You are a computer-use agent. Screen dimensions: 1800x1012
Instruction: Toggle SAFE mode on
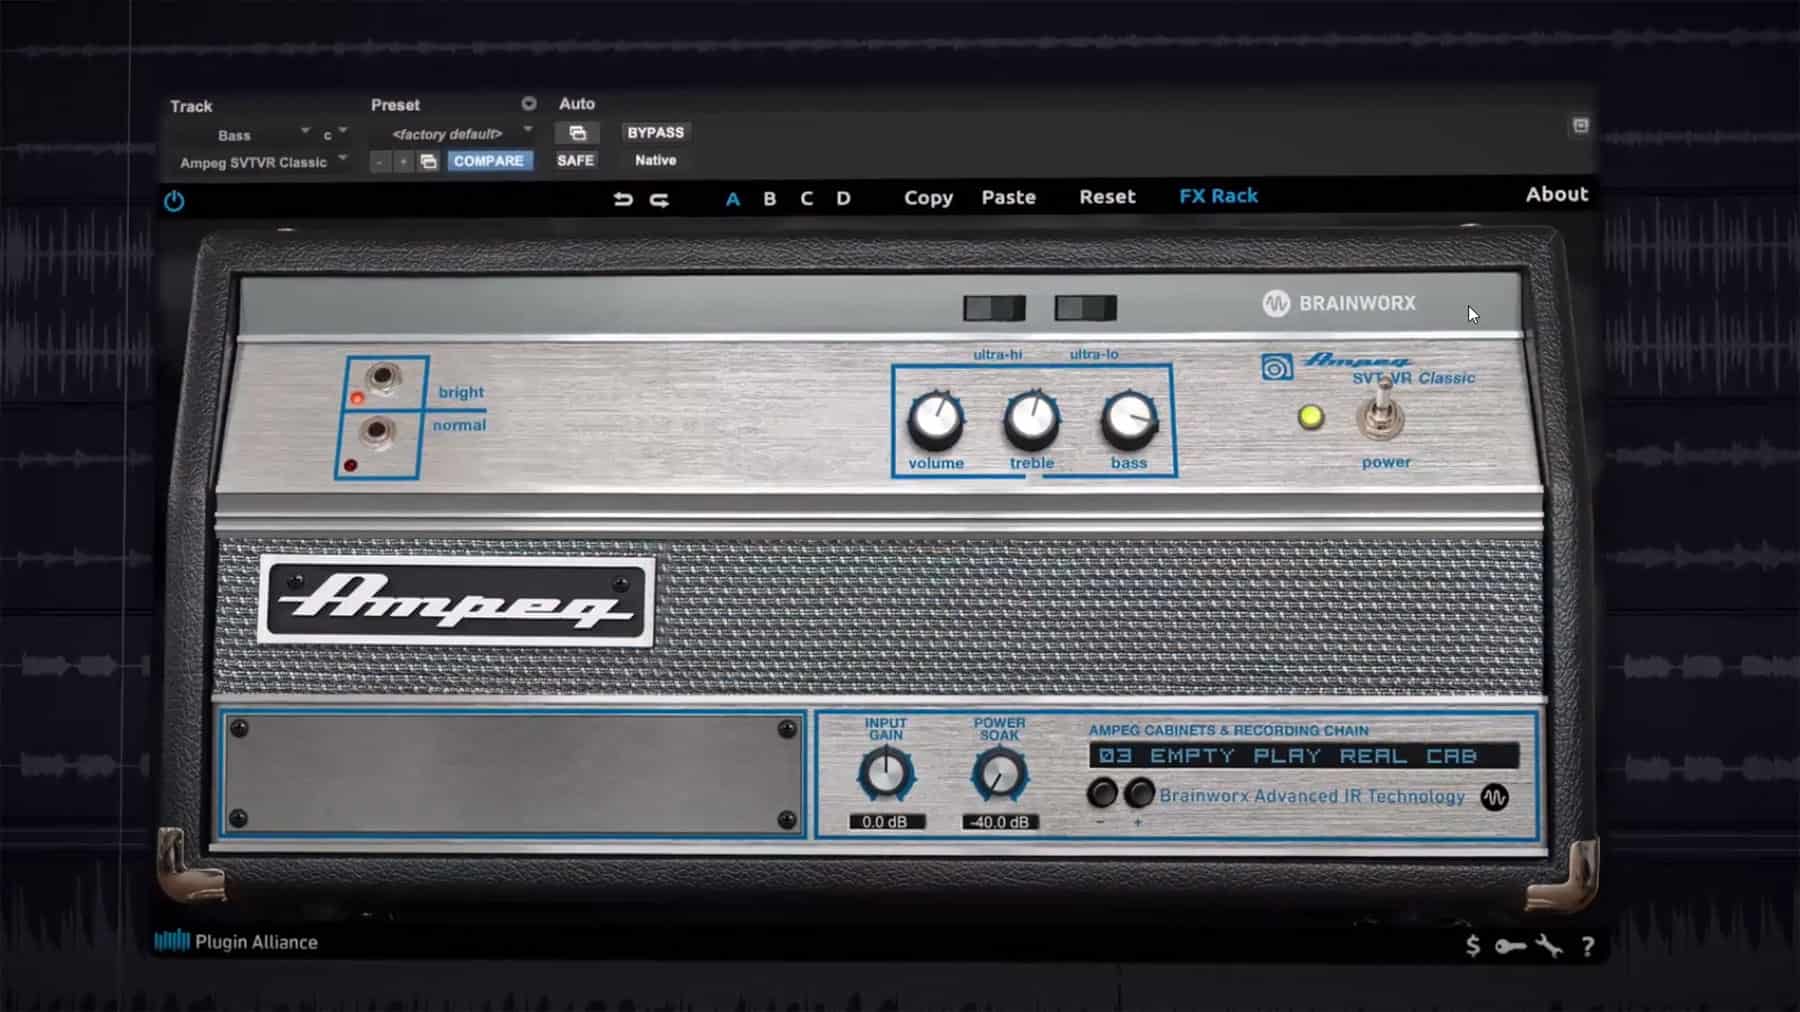click(576, 160)
